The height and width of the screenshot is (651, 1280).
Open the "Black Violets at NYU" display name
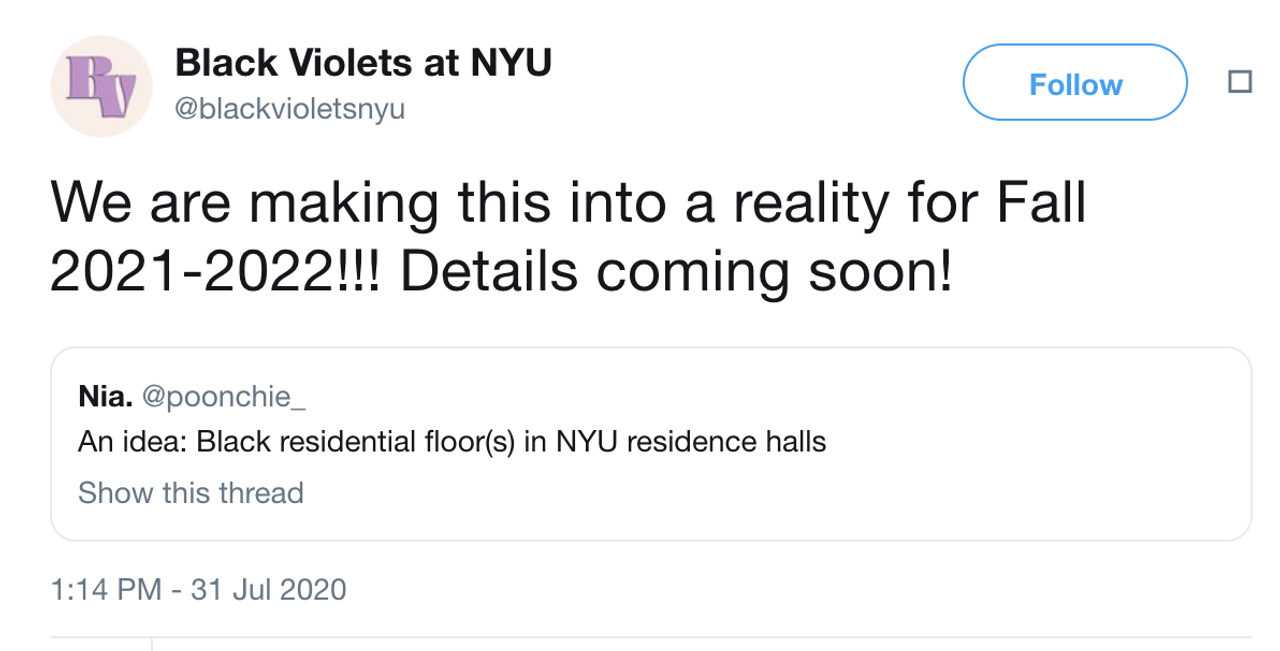point(363,64)
